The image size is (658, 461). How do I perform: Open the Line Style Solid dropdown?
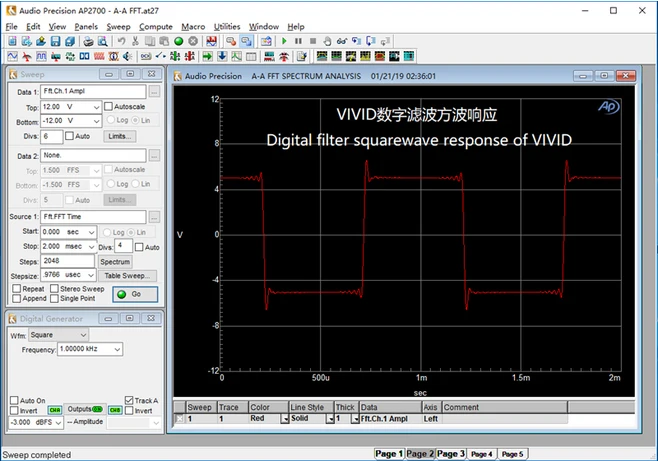[330, 419]
